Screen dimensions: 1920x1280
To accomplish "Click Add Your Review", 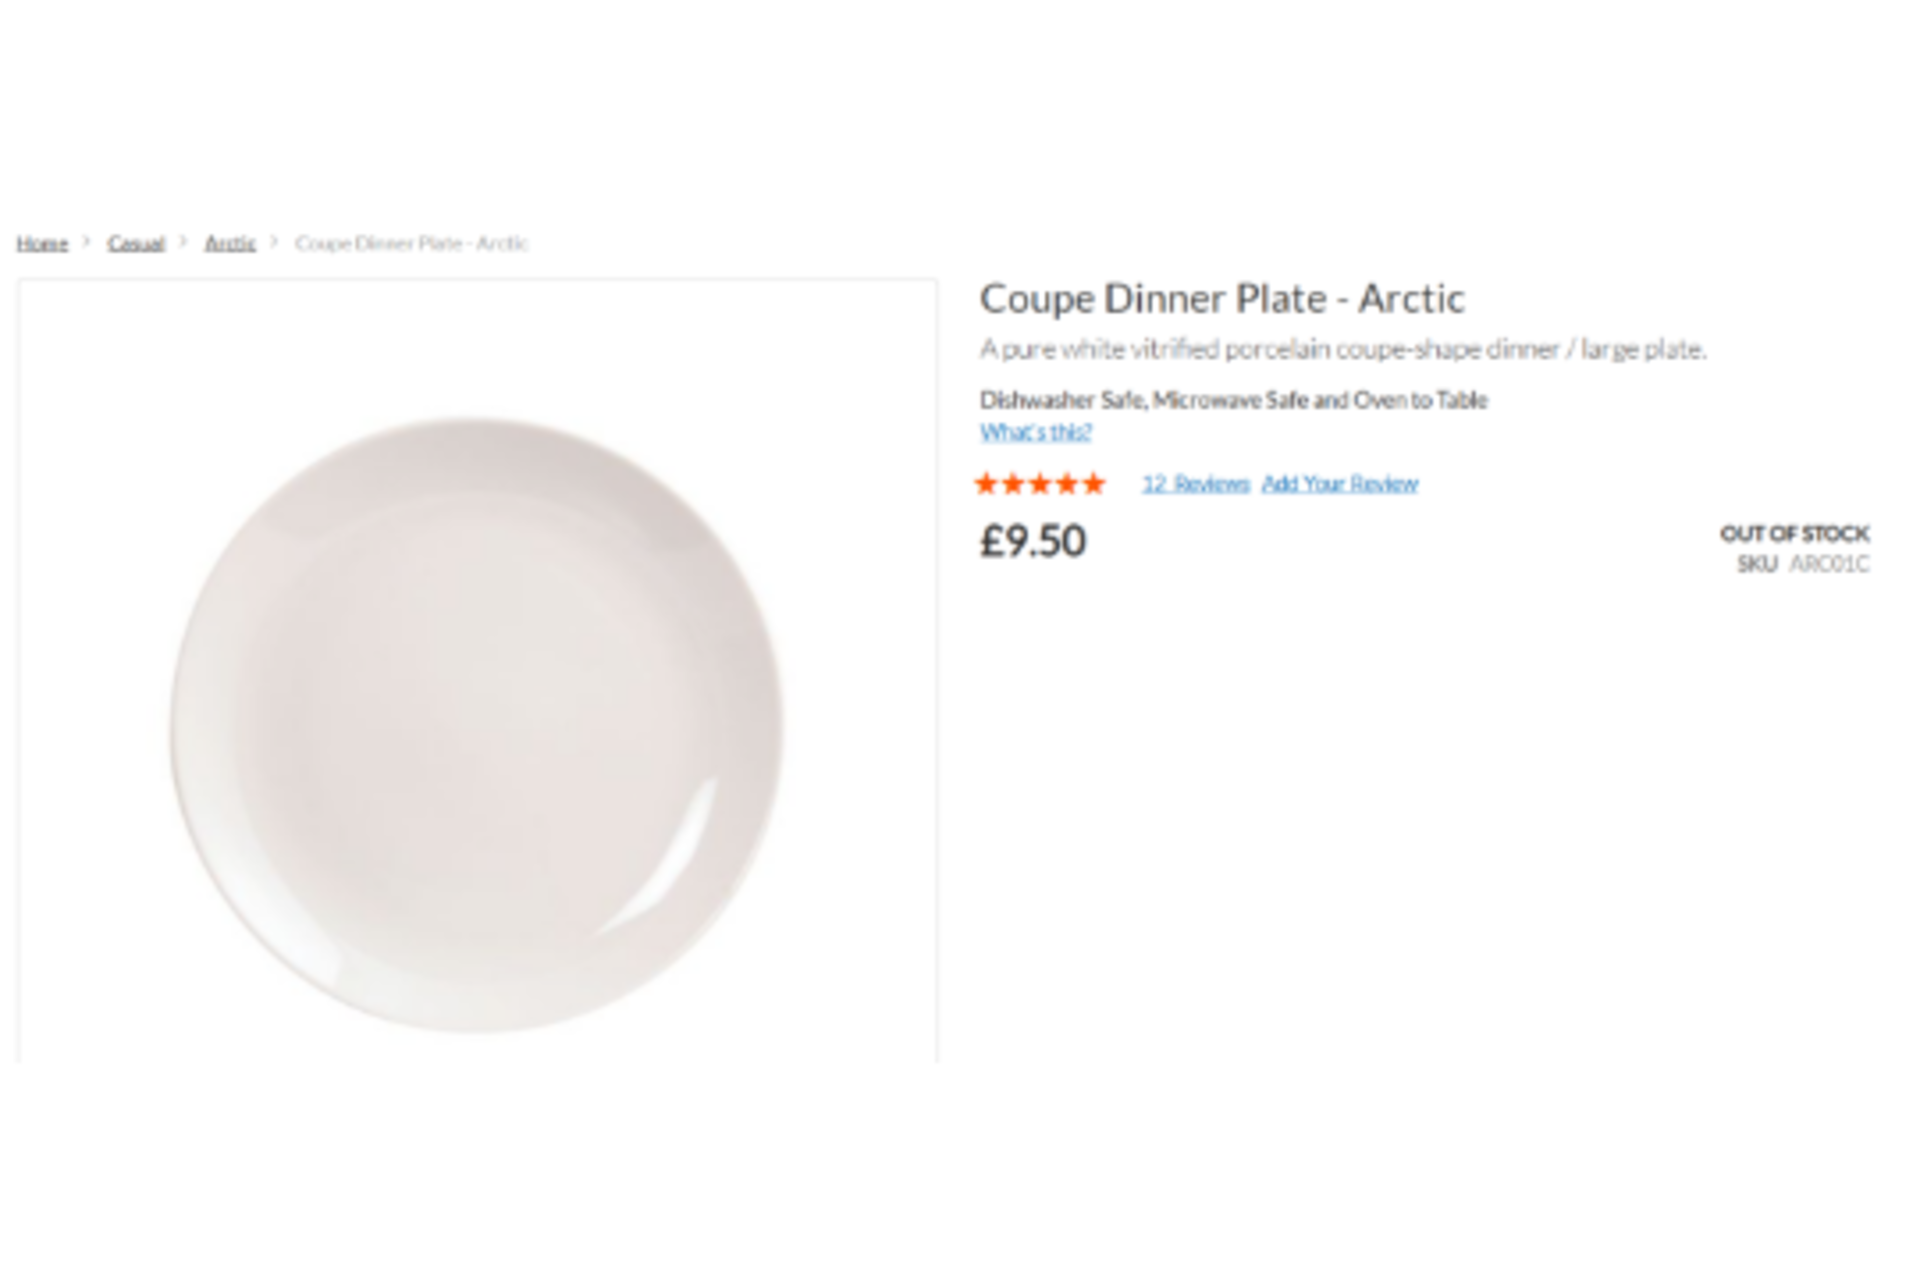I will tap(1340, 484).
